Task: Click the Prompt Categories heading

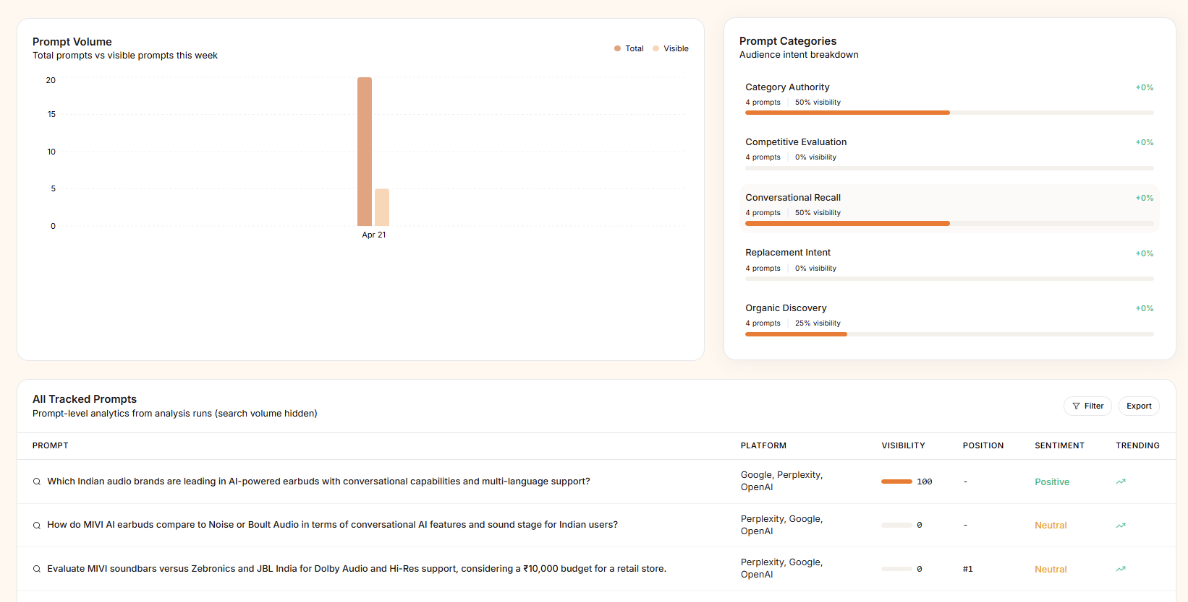Action: click(x=788, y=41)
